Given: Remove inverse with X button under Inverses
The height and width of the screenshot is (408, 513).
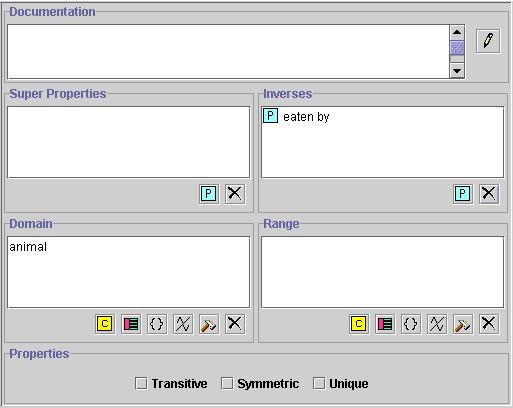Looking at the screenshot, I should pos(489,194).
